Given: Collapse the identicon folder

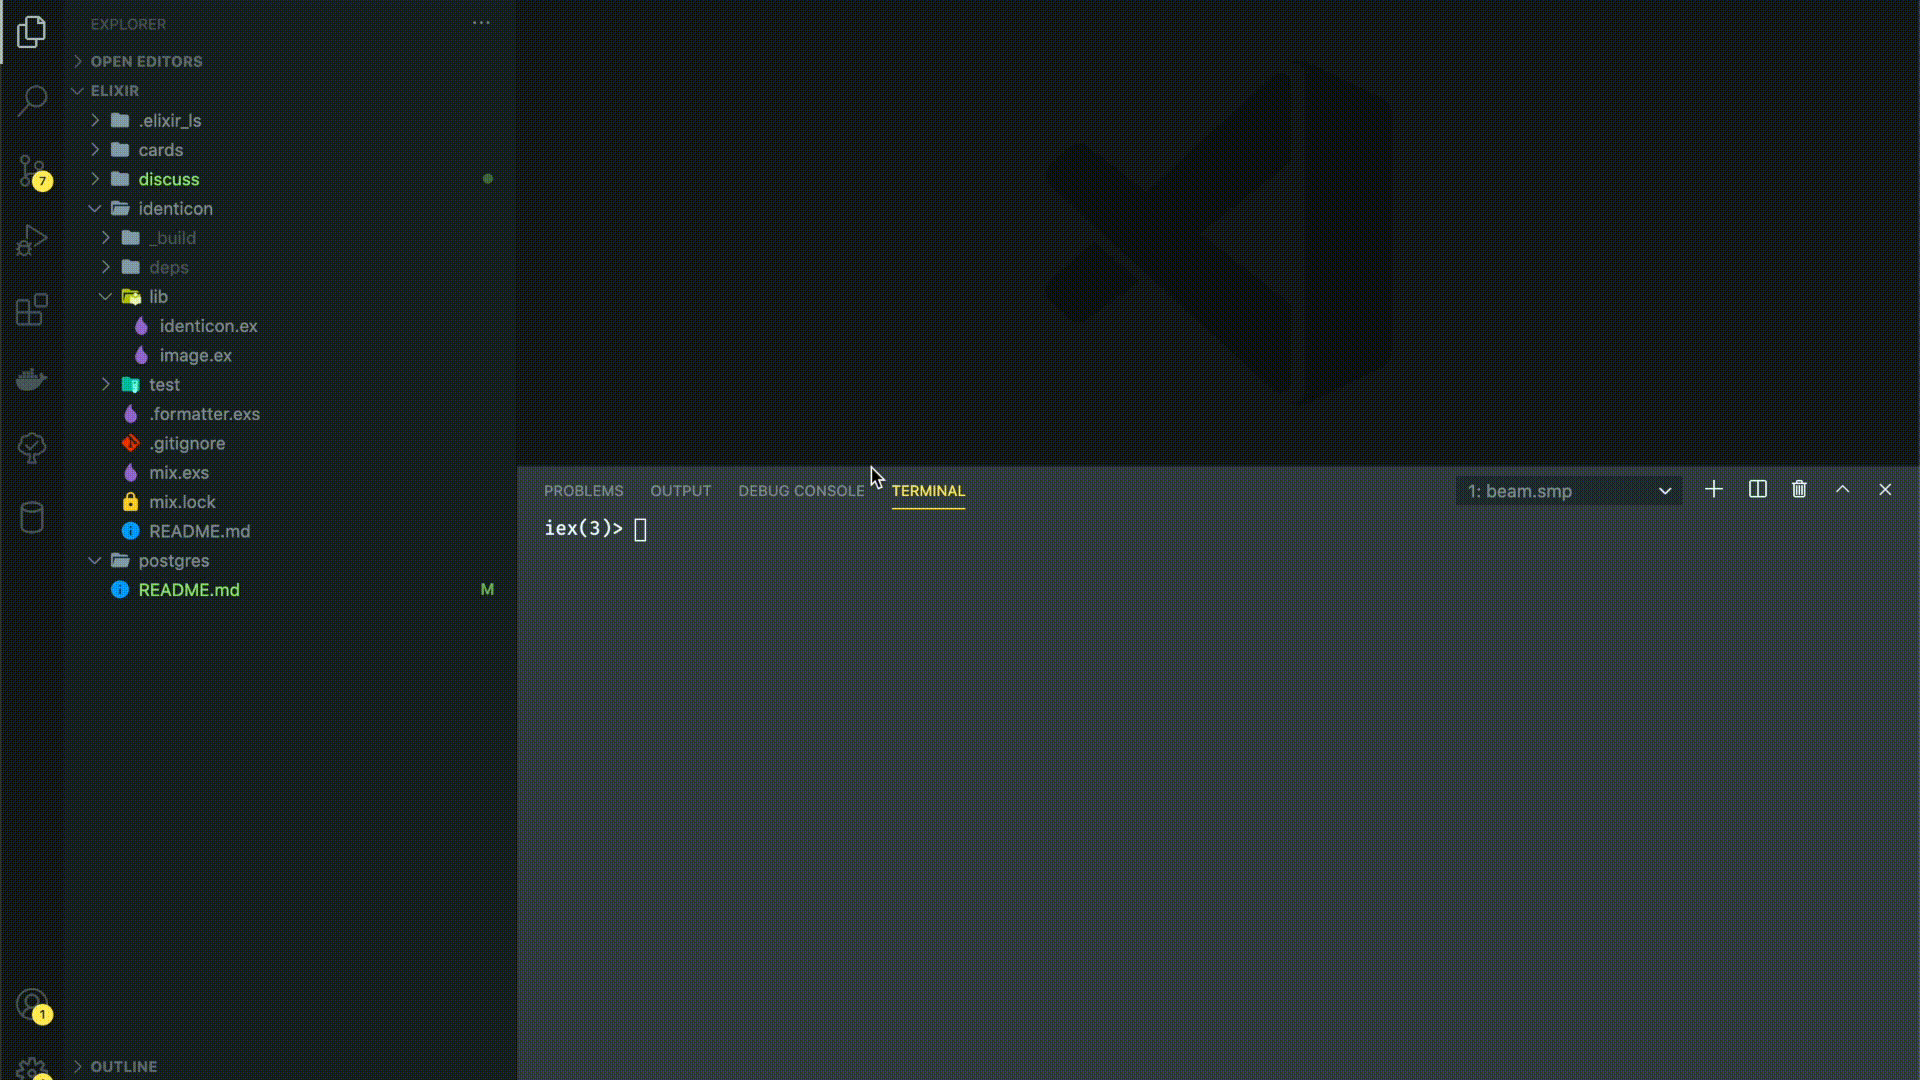Looking at the screenshot, I should click(x=175, y=209).
